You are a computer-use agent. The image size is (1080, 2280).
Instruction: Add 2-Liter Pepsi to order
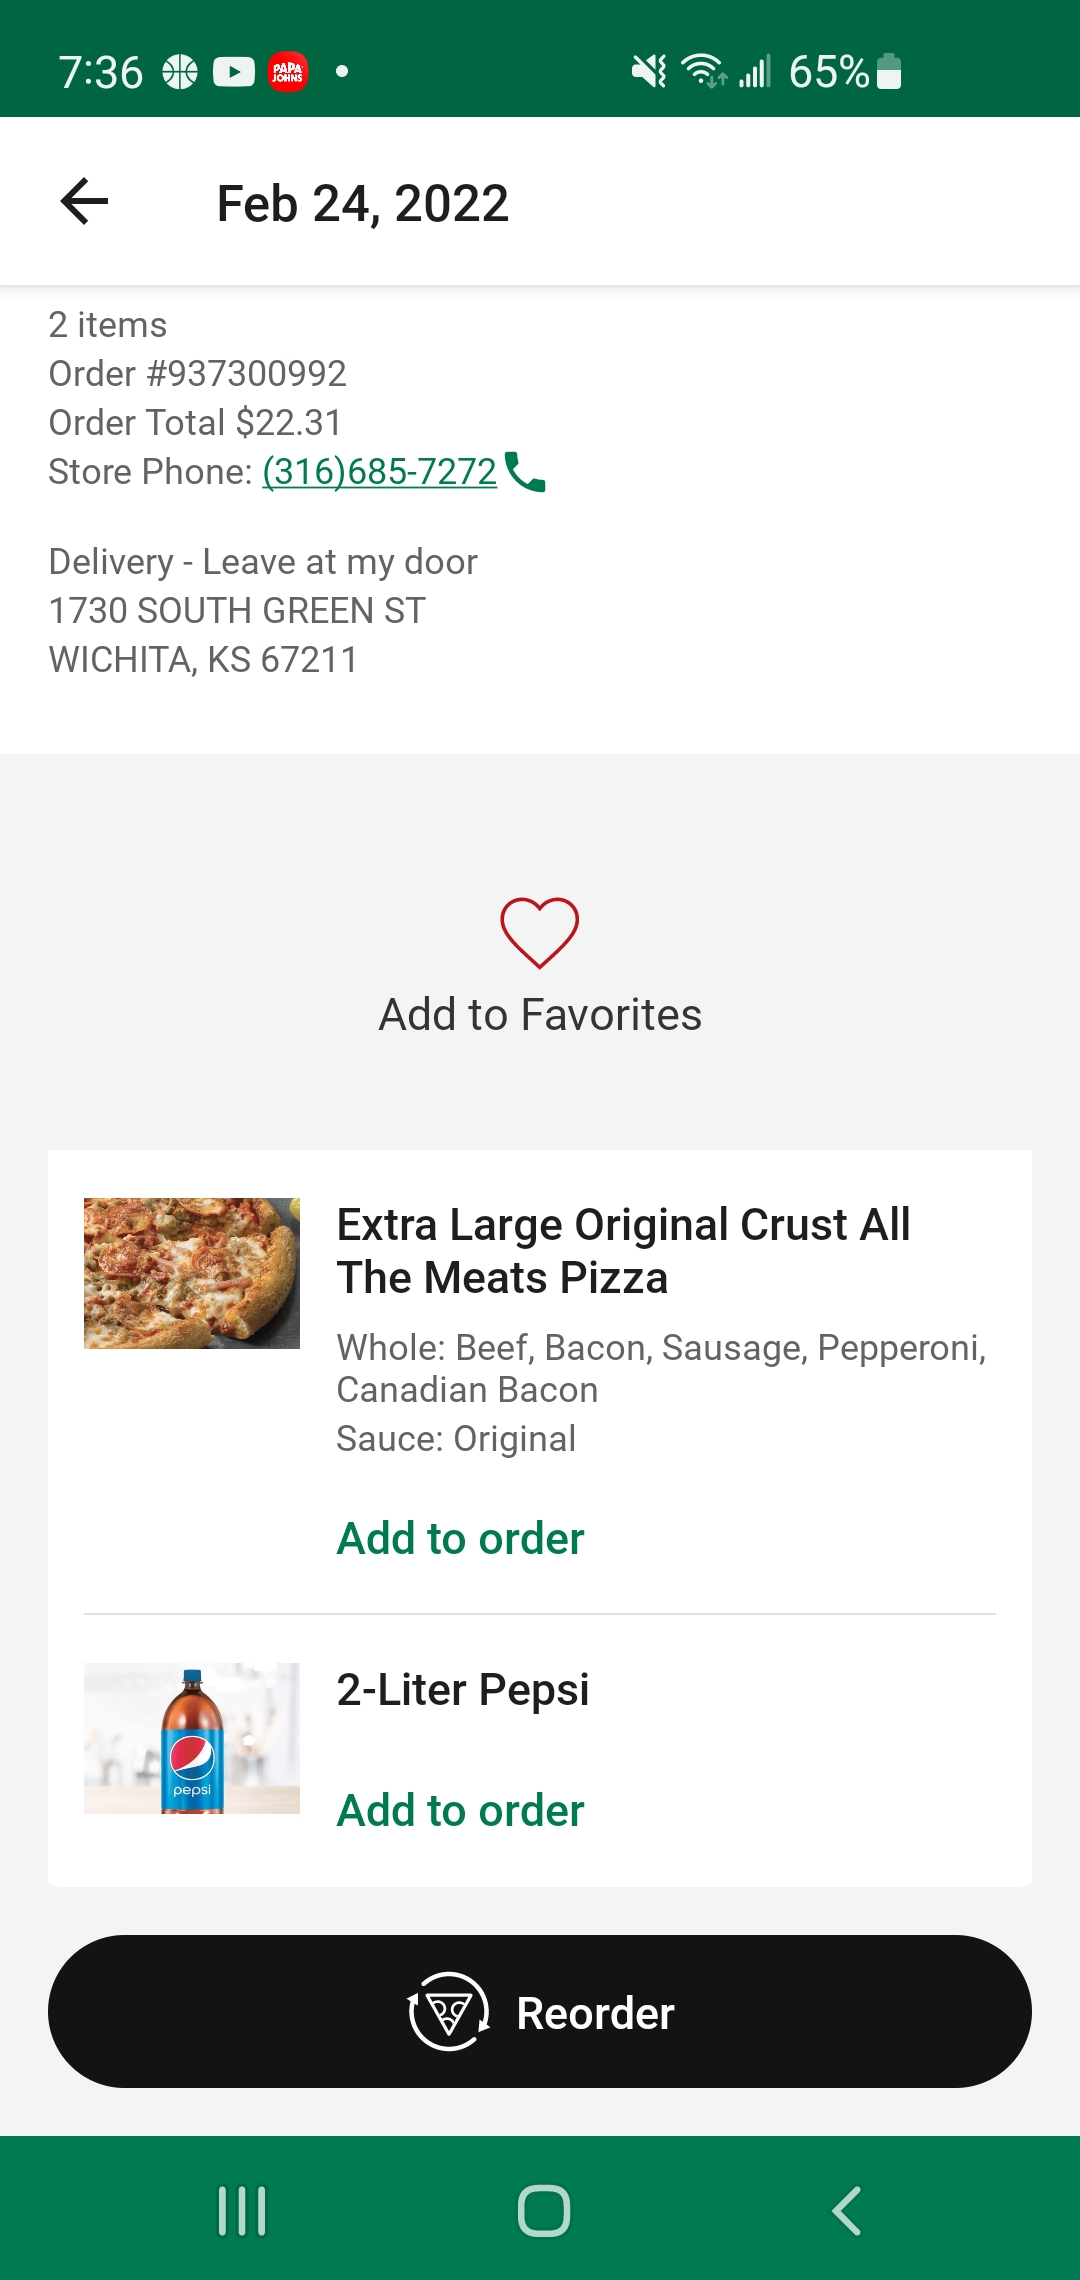(x=460, y=1811)
